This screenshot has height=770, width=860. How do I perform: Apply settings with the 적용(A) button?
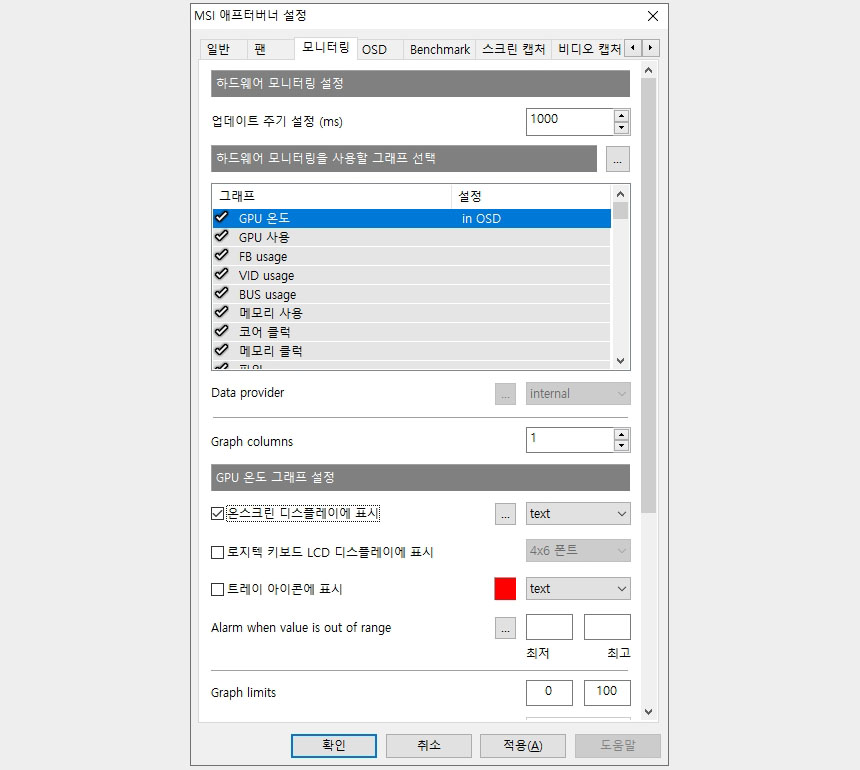[523, 746]
